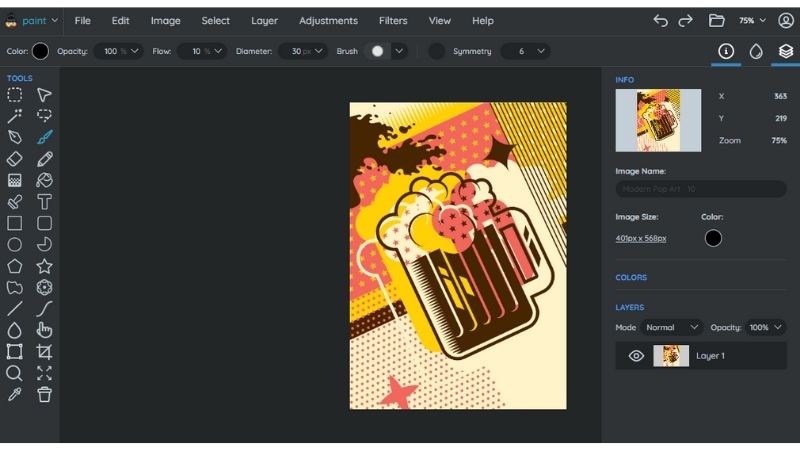Select the Blur droplet tool
800x450 pixels.
(14, 331)
